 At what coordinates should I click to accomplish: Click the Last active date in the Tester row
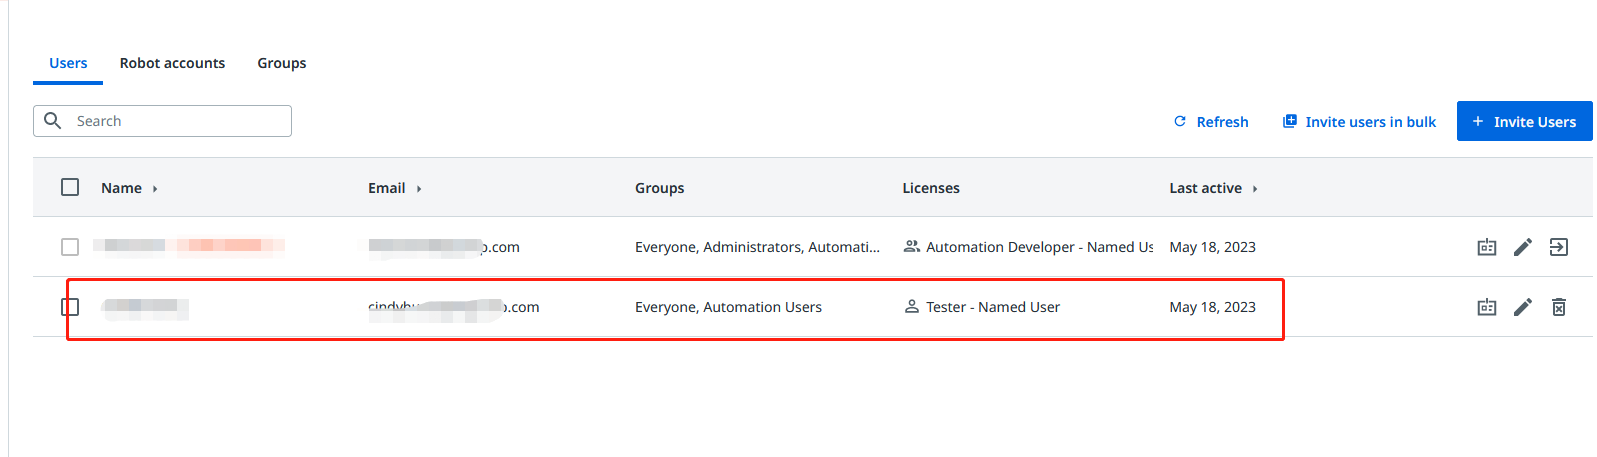[x=1212, y=307]
